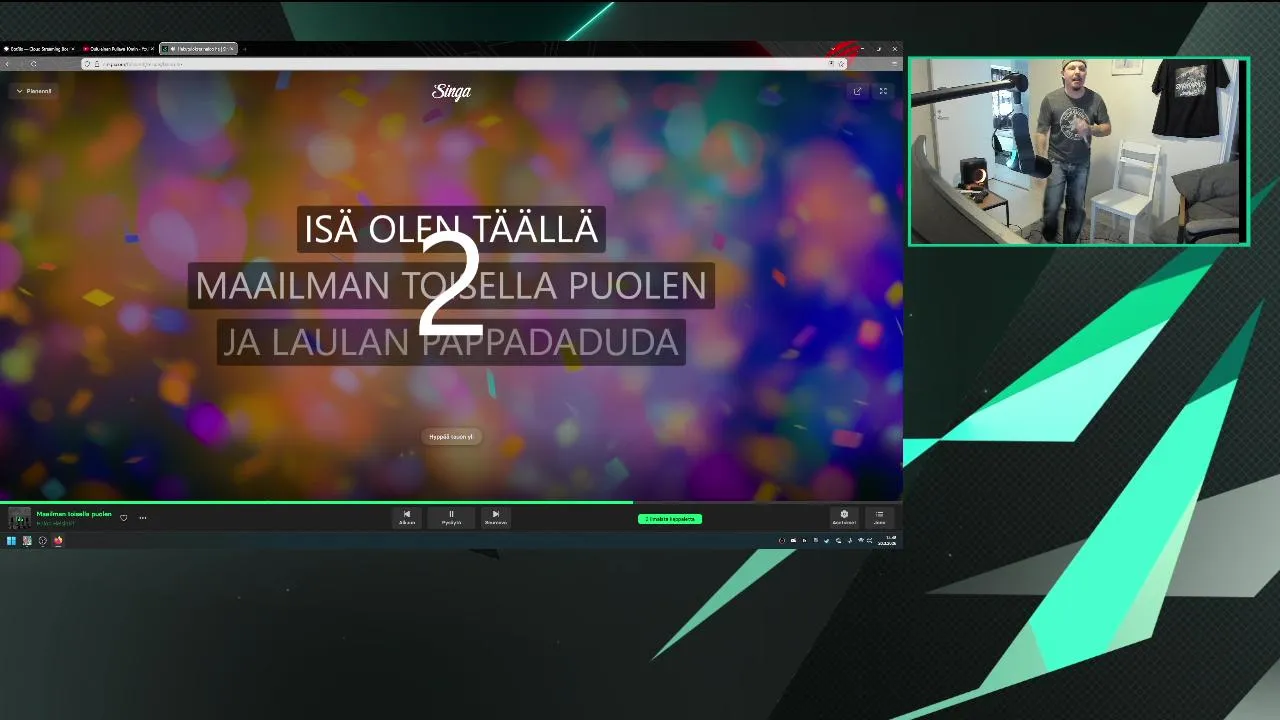
Task: Open the browser icon in the taskbar
Action: pyautogui.click(x=58, y=541)
